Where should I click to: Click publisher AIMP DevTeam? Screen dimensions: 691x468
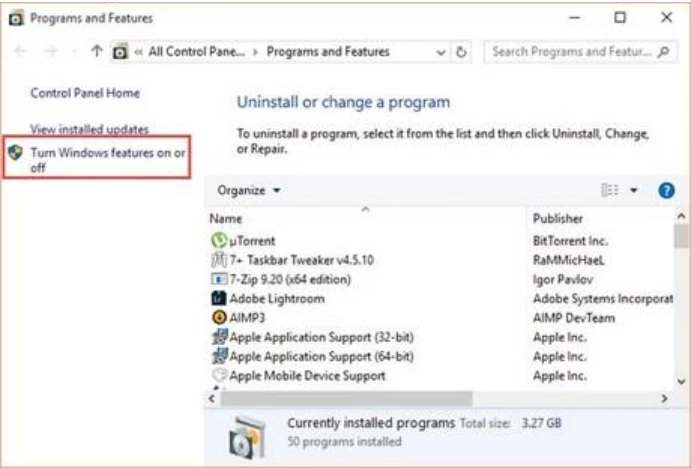[573, 318]
